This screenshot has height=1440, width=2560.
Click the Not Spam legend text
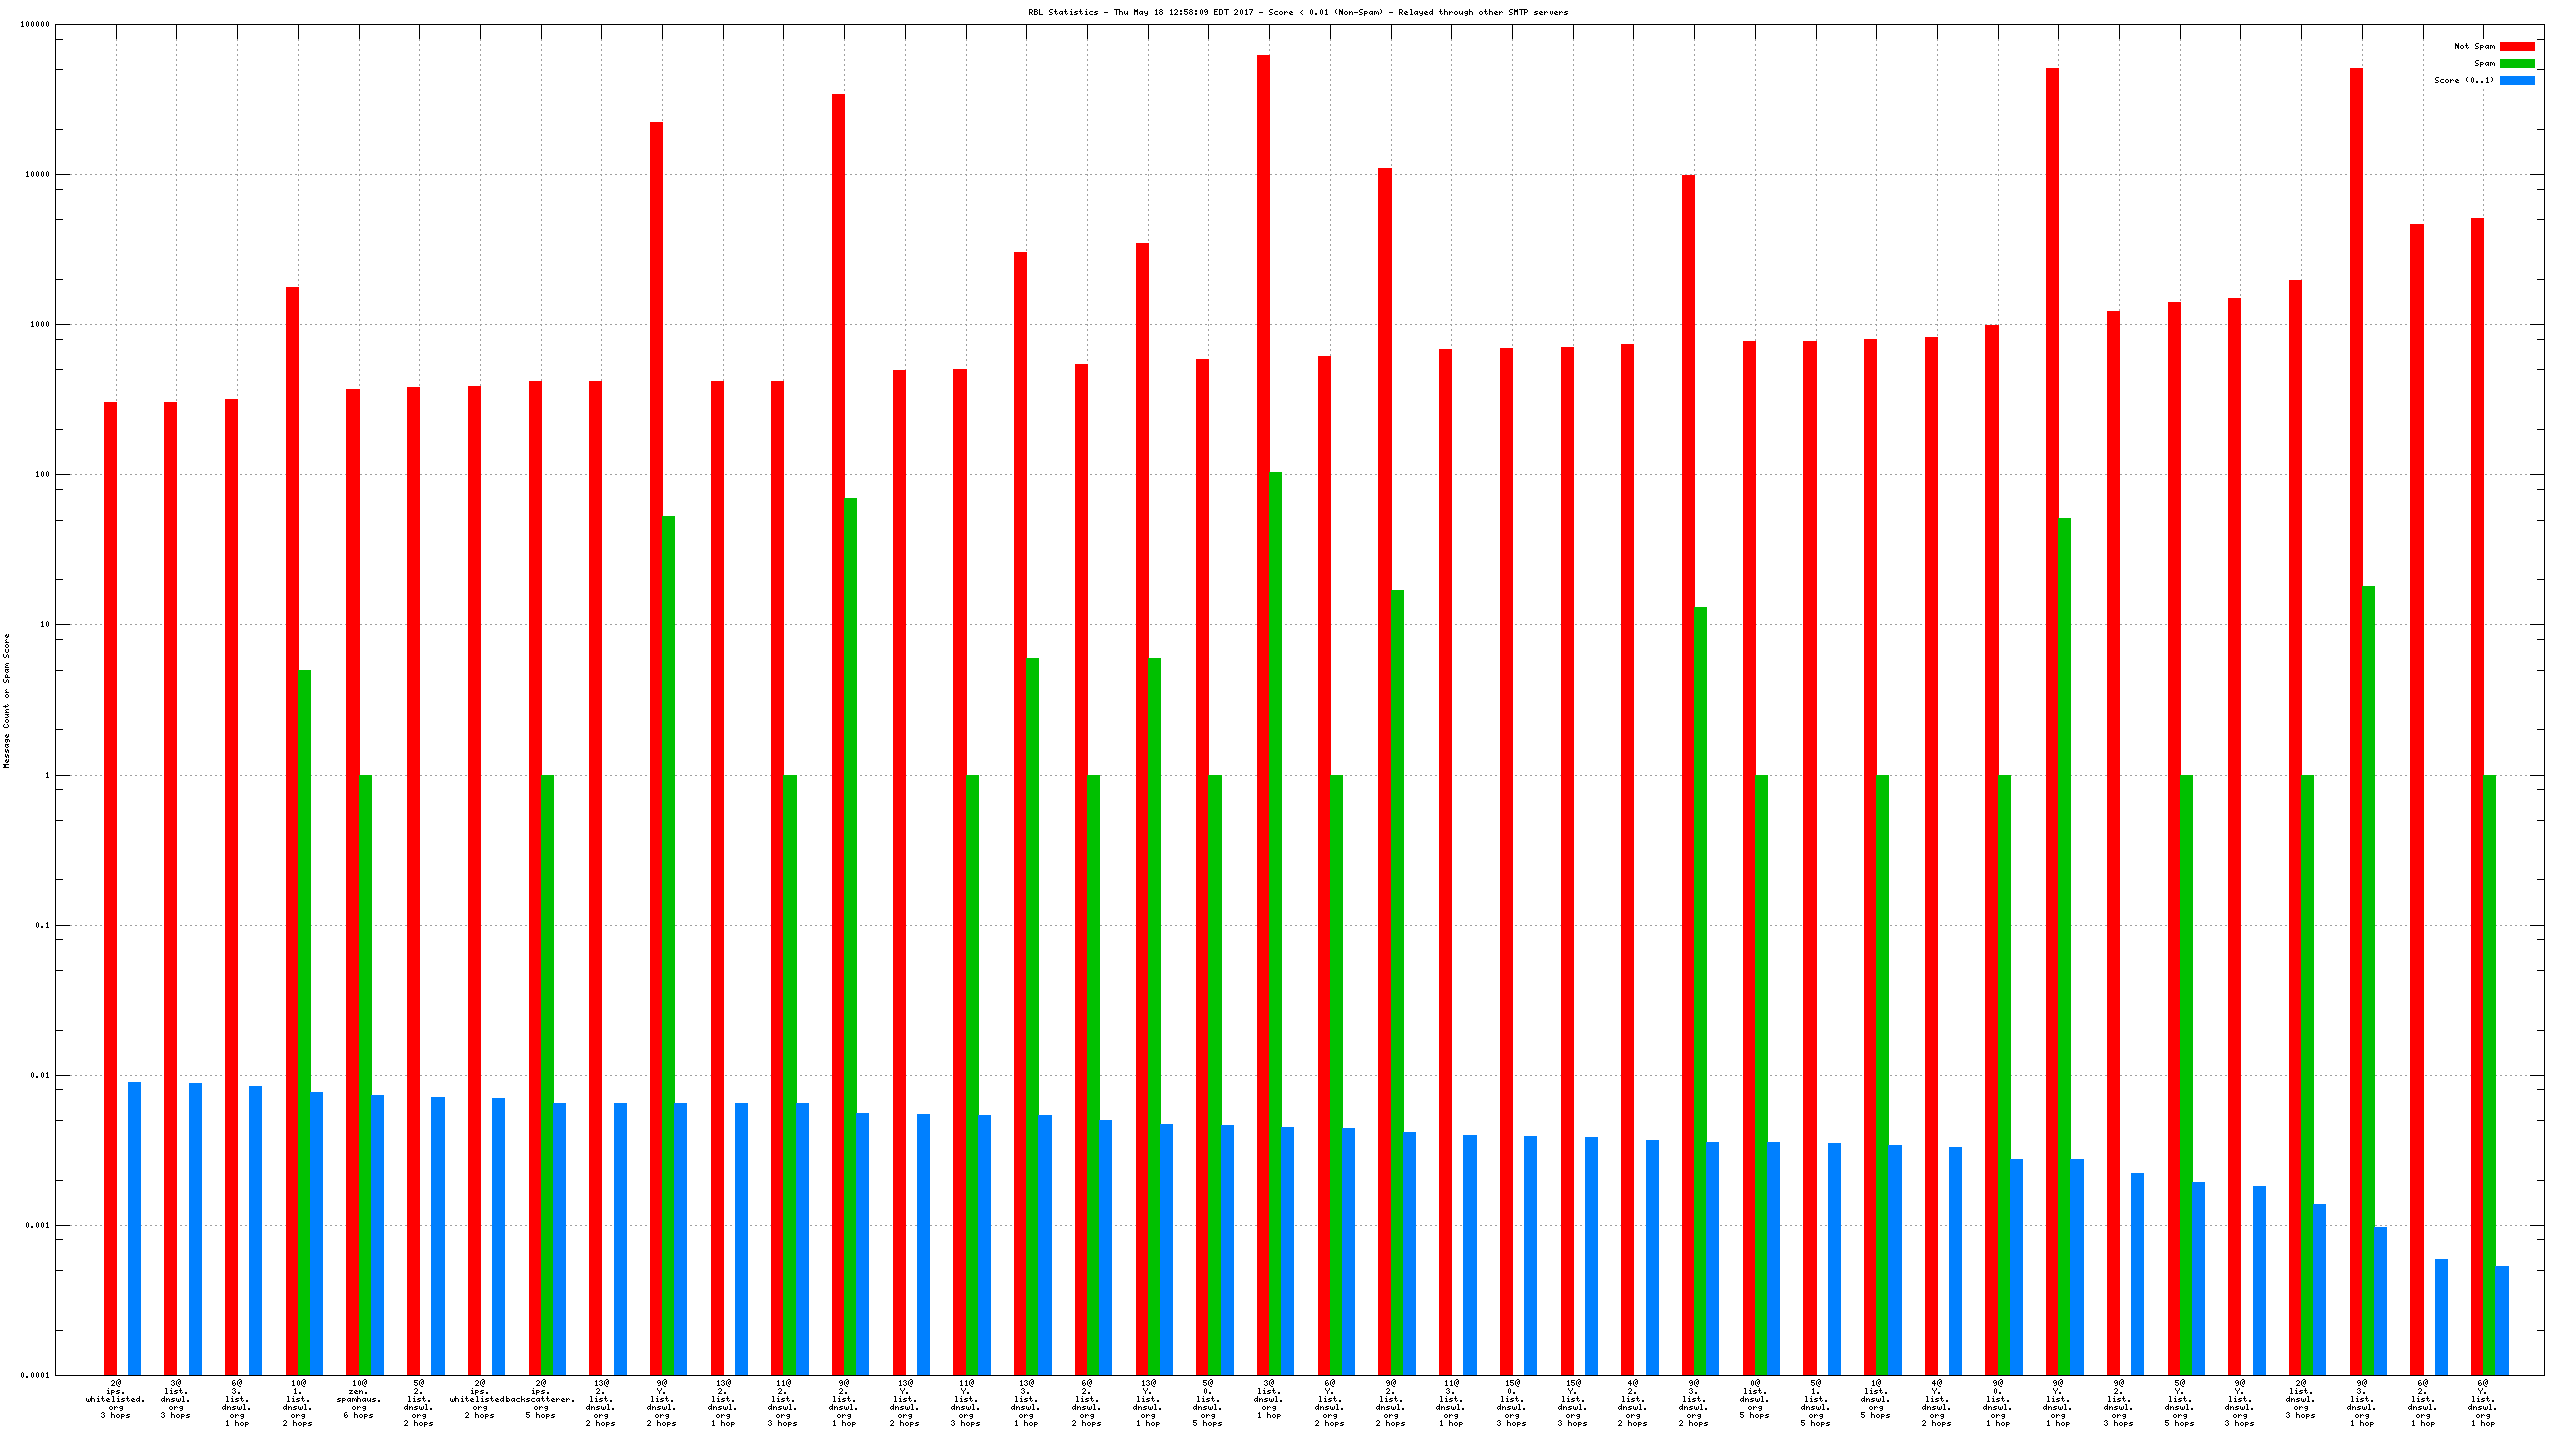2474,46
